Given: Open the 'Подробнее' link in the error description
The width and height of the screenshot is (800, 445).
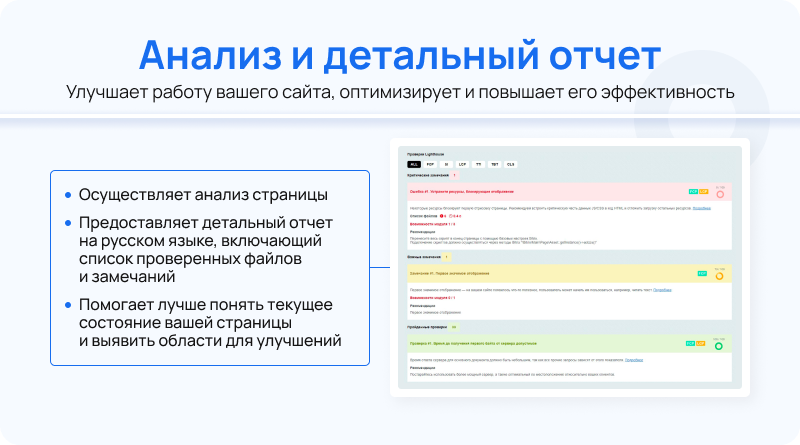Looking at the screenshot, I should tap(702, 208).
